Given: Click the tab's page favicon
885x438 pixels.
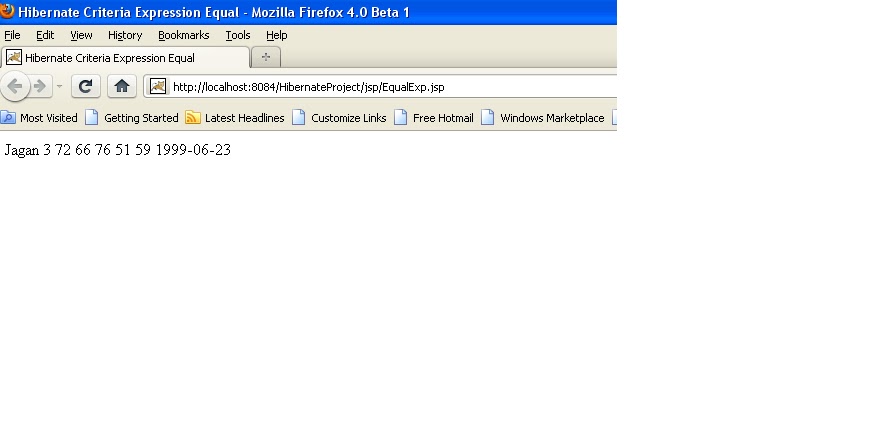Looking at the screenshot, I should click(x=14, y=57).
